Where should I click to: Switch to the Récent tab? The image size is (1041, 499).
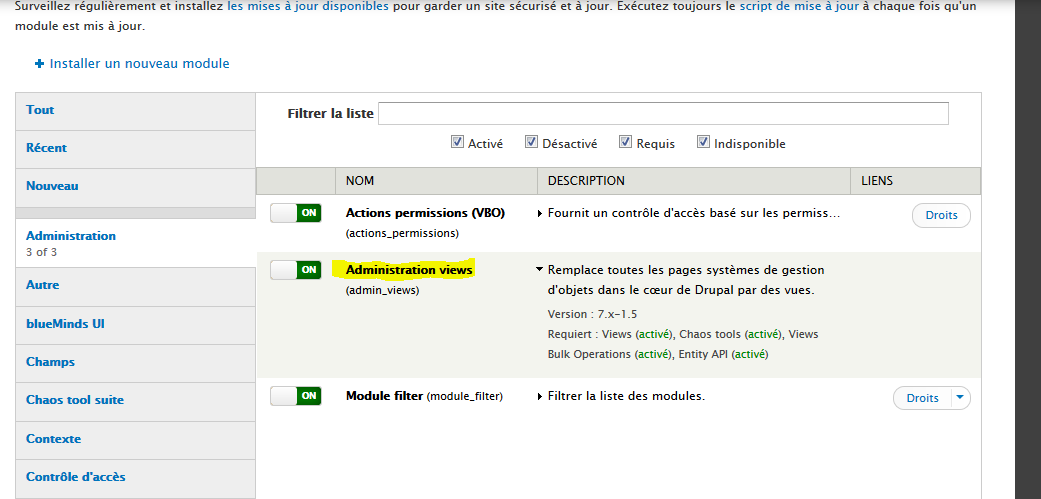point(47,148)
